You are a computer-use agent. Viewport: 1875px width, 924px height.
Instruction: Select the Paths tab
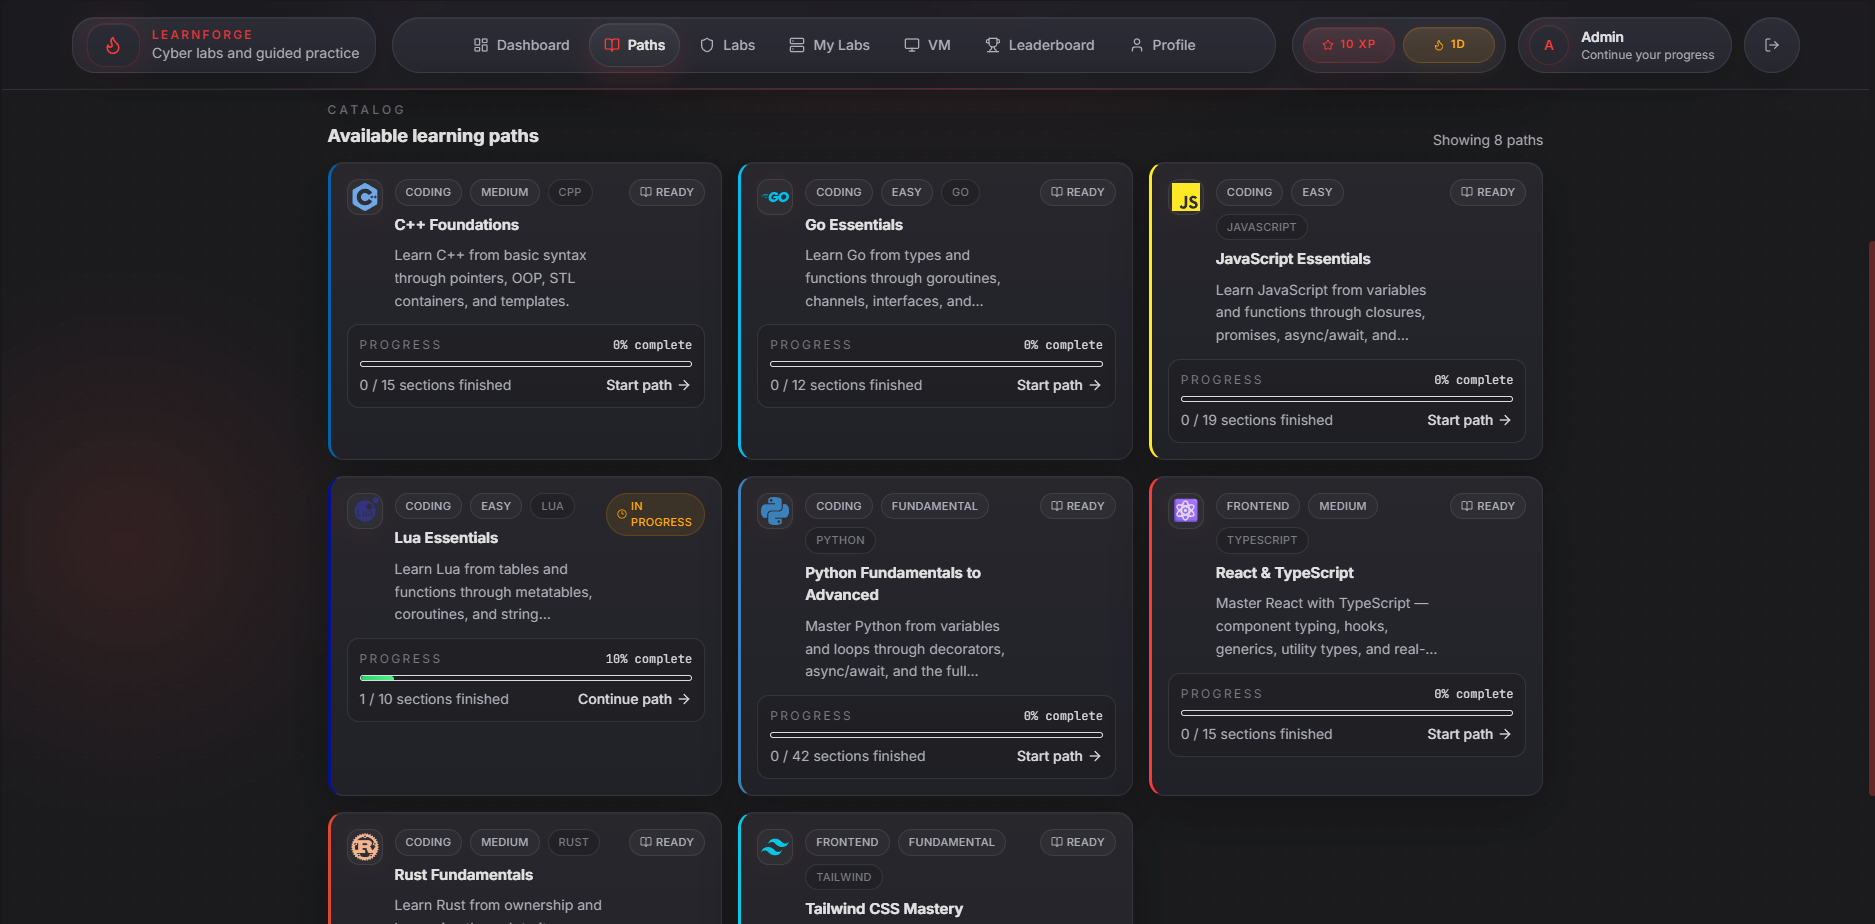(635, 45)
